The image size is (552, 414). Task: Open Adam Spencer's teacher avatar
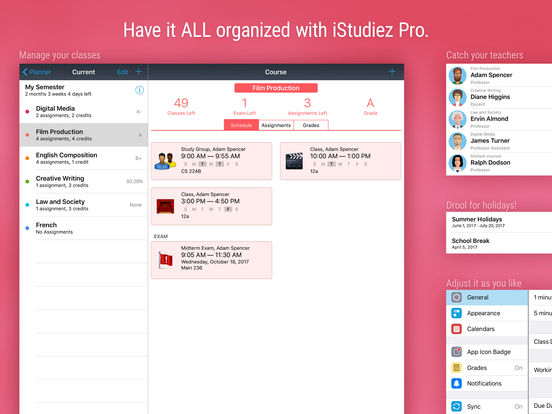pos(457,75)
